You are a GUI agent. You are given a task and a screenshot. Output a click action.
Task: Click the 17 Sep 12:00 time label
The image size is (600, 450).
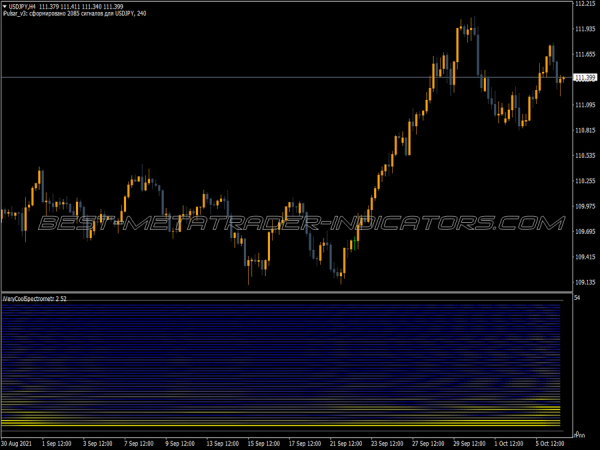coord(305,444)
